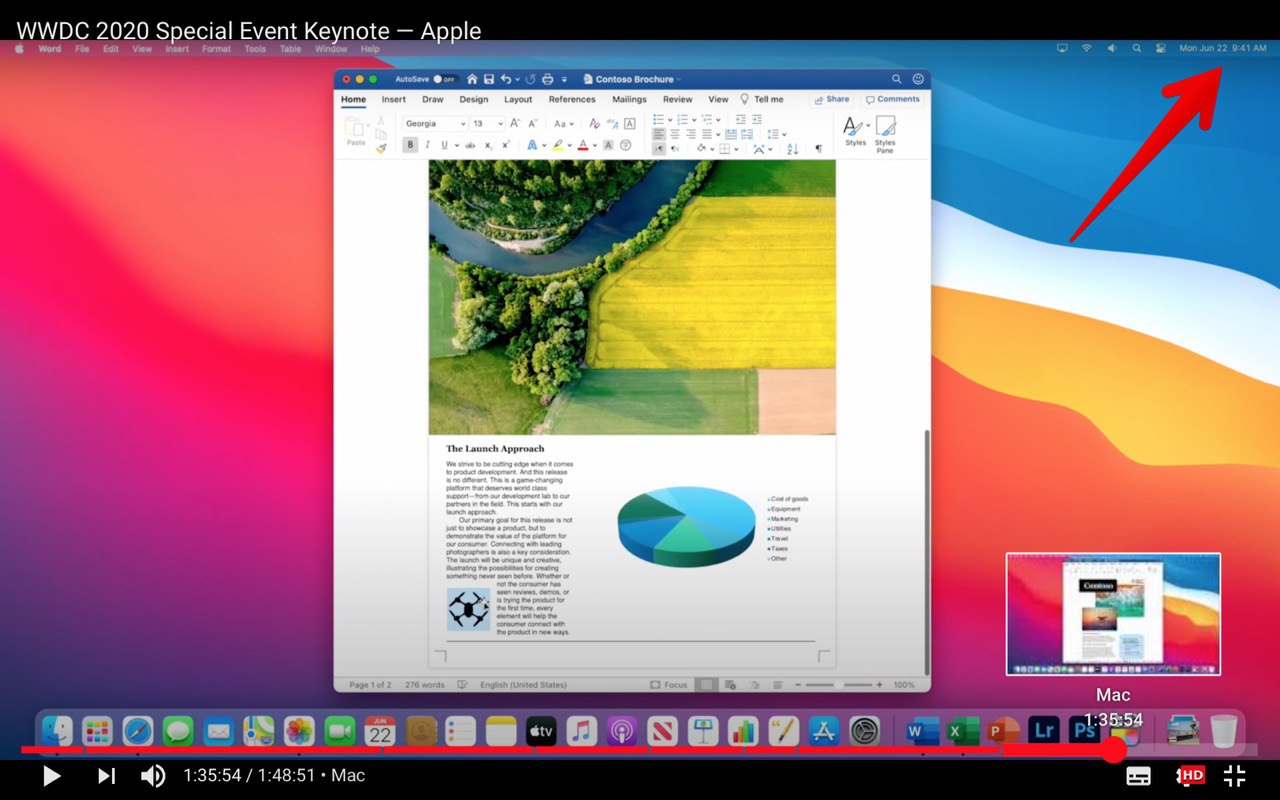
Task: Click the Tell me search field
Action: tap(762, 99)
